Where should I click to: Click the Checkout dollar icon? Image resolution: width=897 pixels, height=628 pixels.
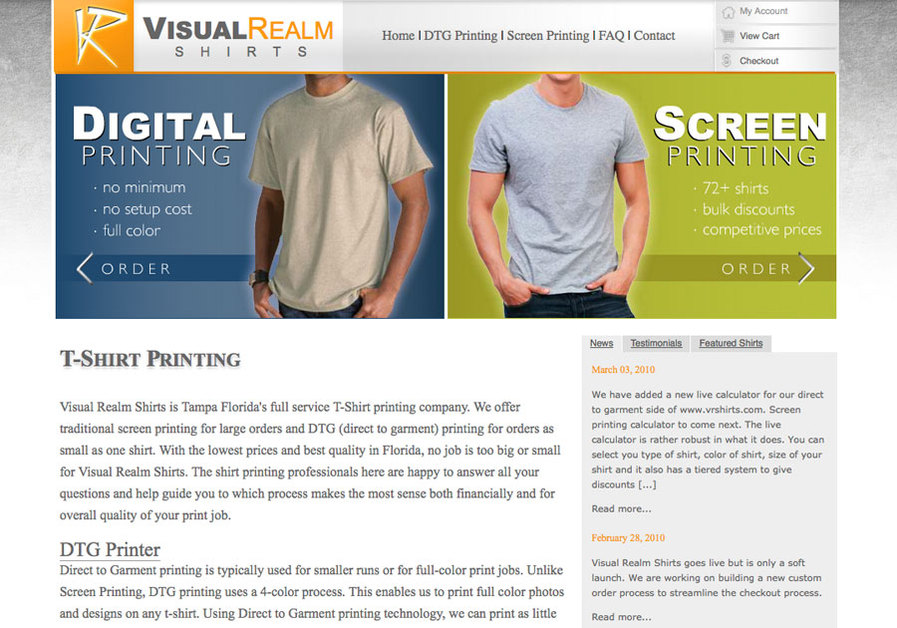727,61
